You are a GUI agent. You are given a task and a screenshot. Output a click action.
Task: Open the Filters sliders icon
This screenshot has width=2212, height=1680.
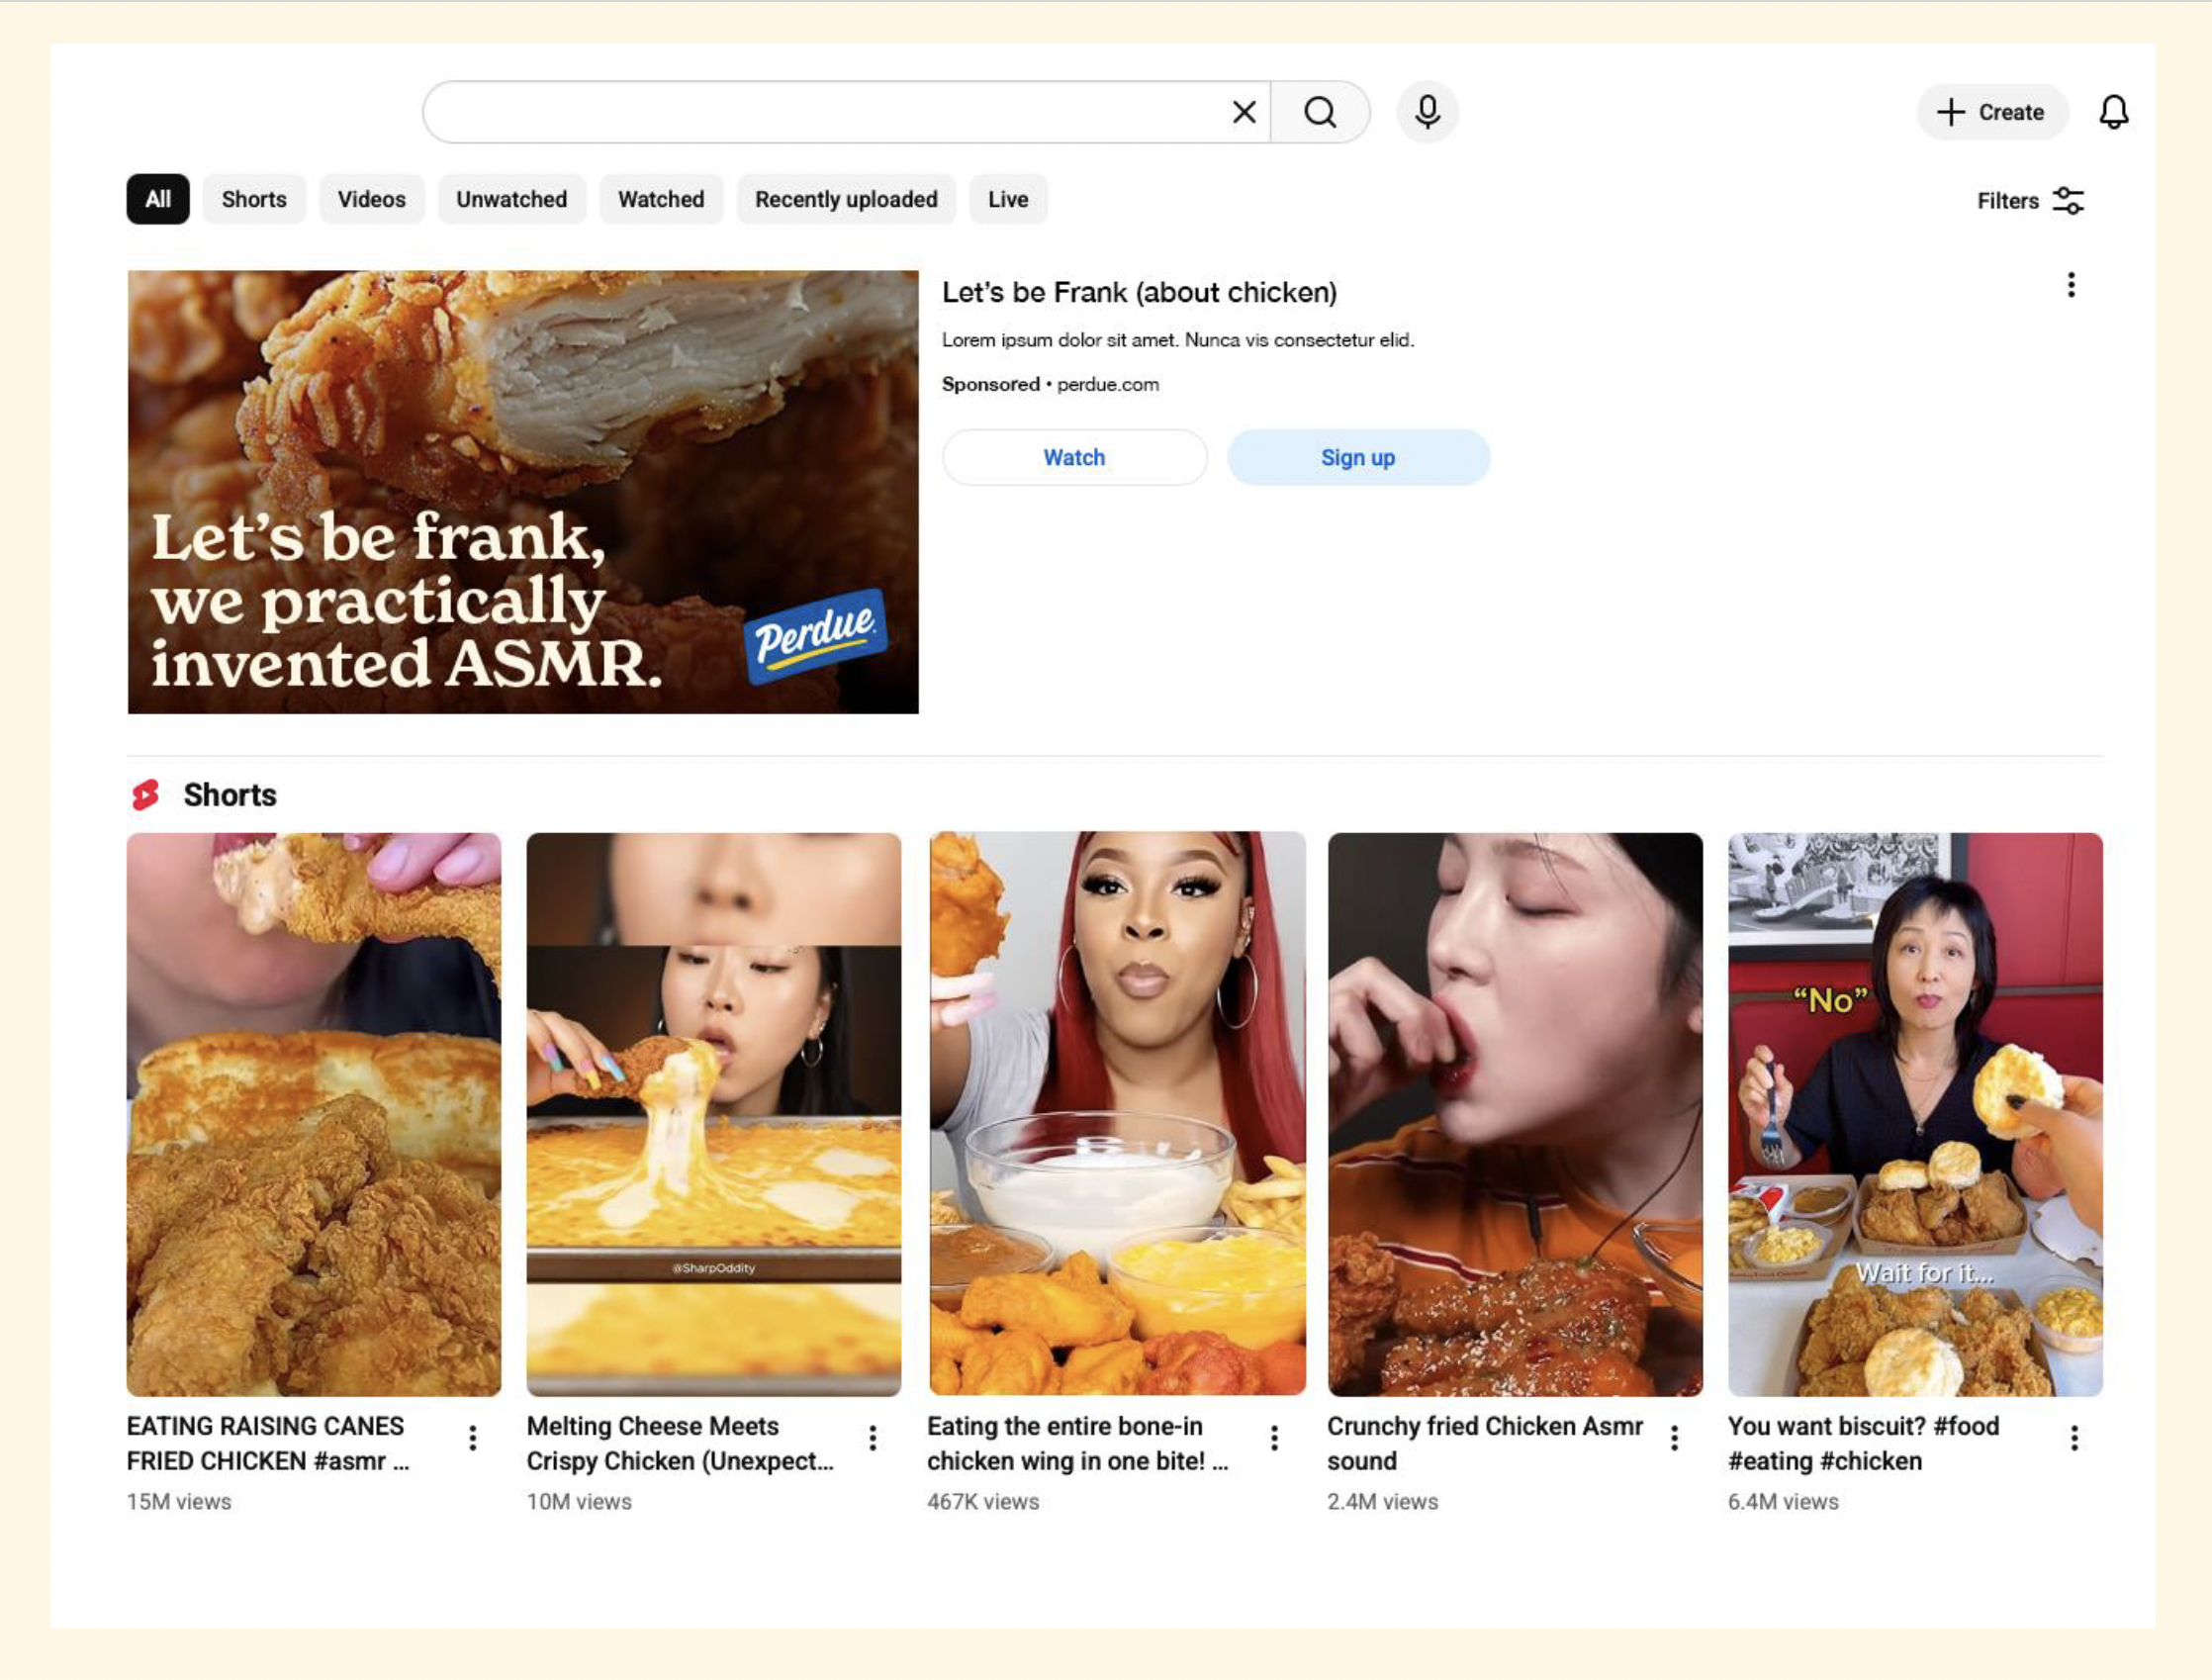click(x=2068, y=201)
